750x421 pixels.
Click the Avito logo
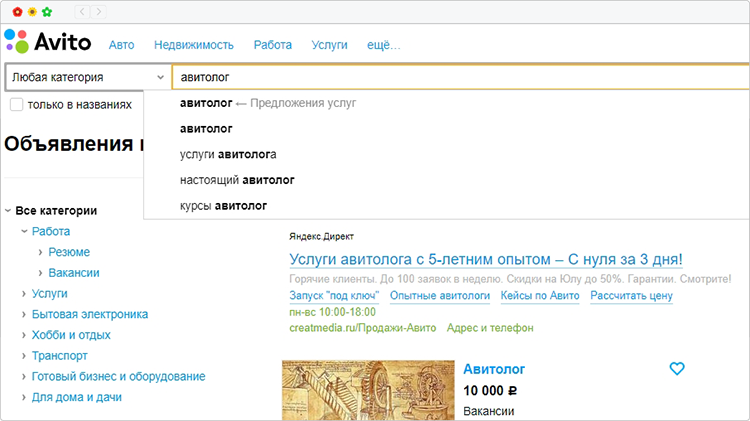pyautogui.click(x=47, y=42)
